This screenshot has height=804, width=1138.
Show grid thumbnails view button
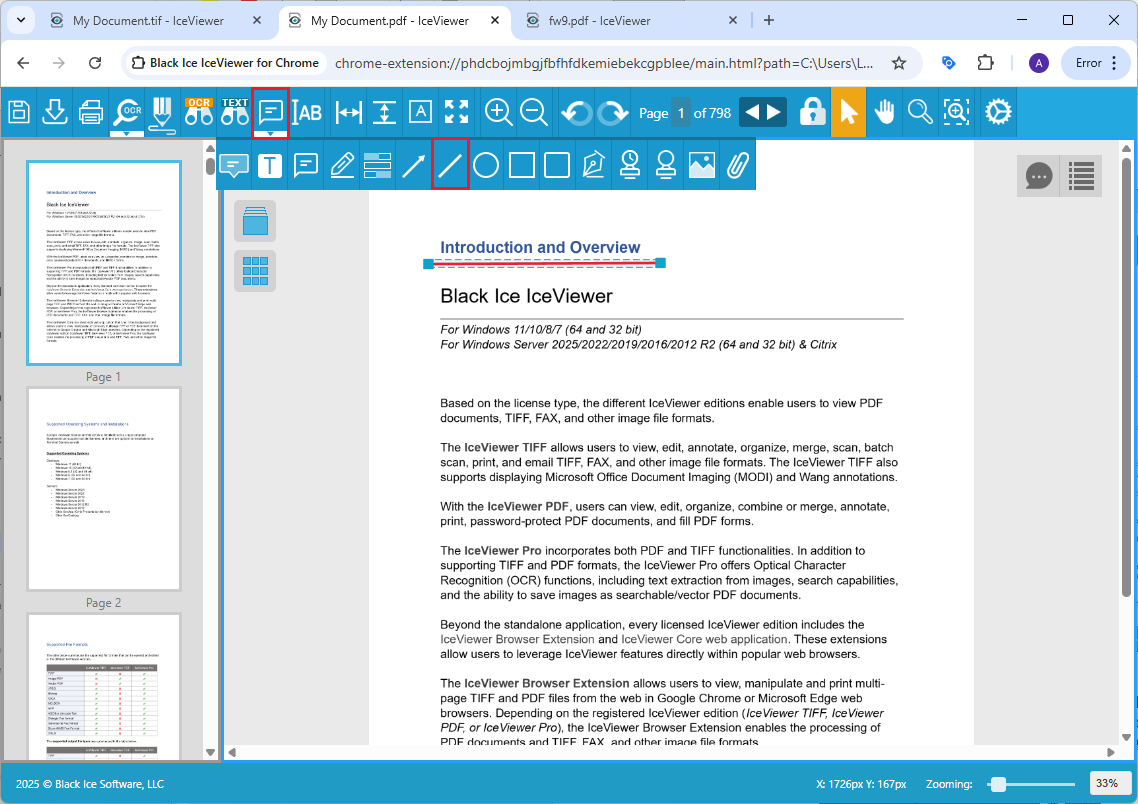pyautogui.click(x=255, y=271)
